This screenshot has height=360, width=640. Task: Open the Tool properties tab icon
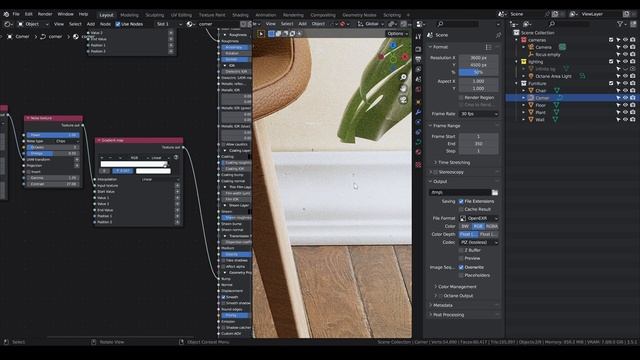(x=418, y=37)
